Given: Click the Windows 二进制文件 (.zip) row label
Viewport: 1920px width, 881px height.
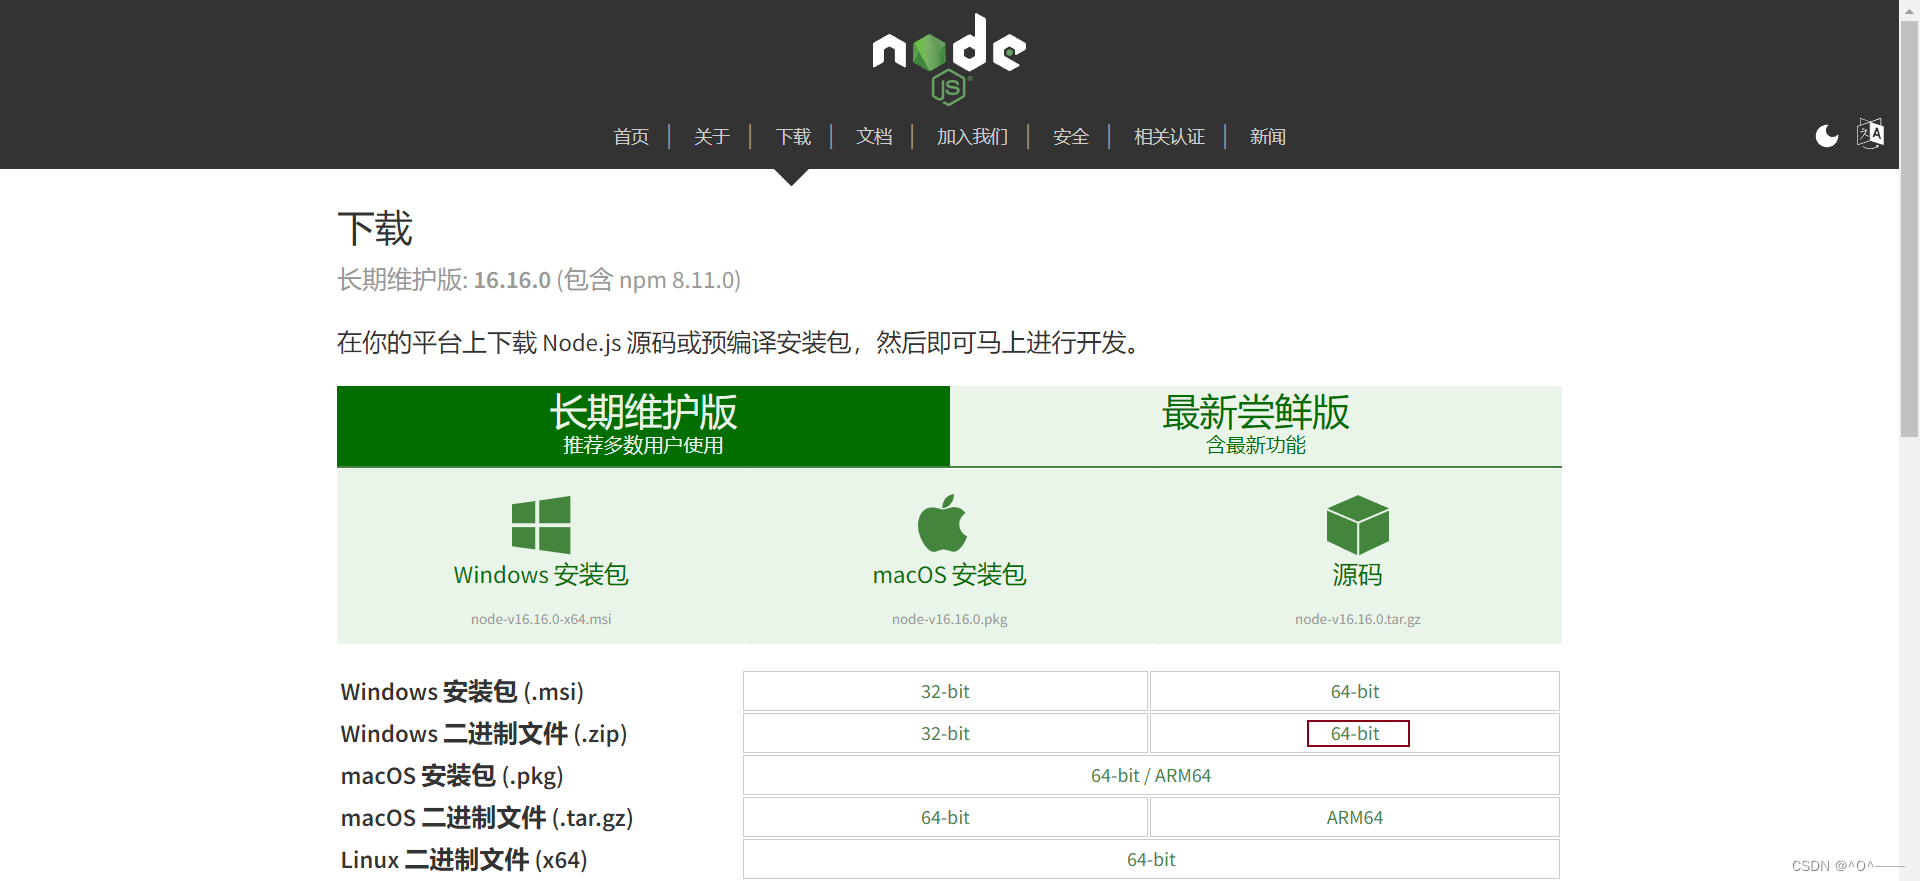Looking at the screenshot, I should point(484,734).
